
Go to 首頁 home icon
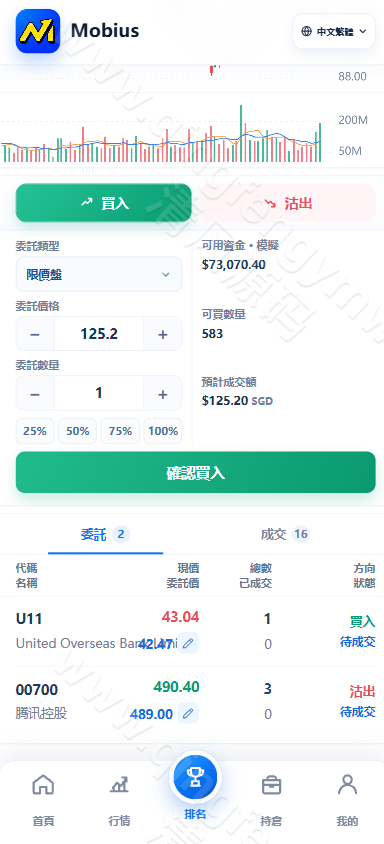point(43,785)
